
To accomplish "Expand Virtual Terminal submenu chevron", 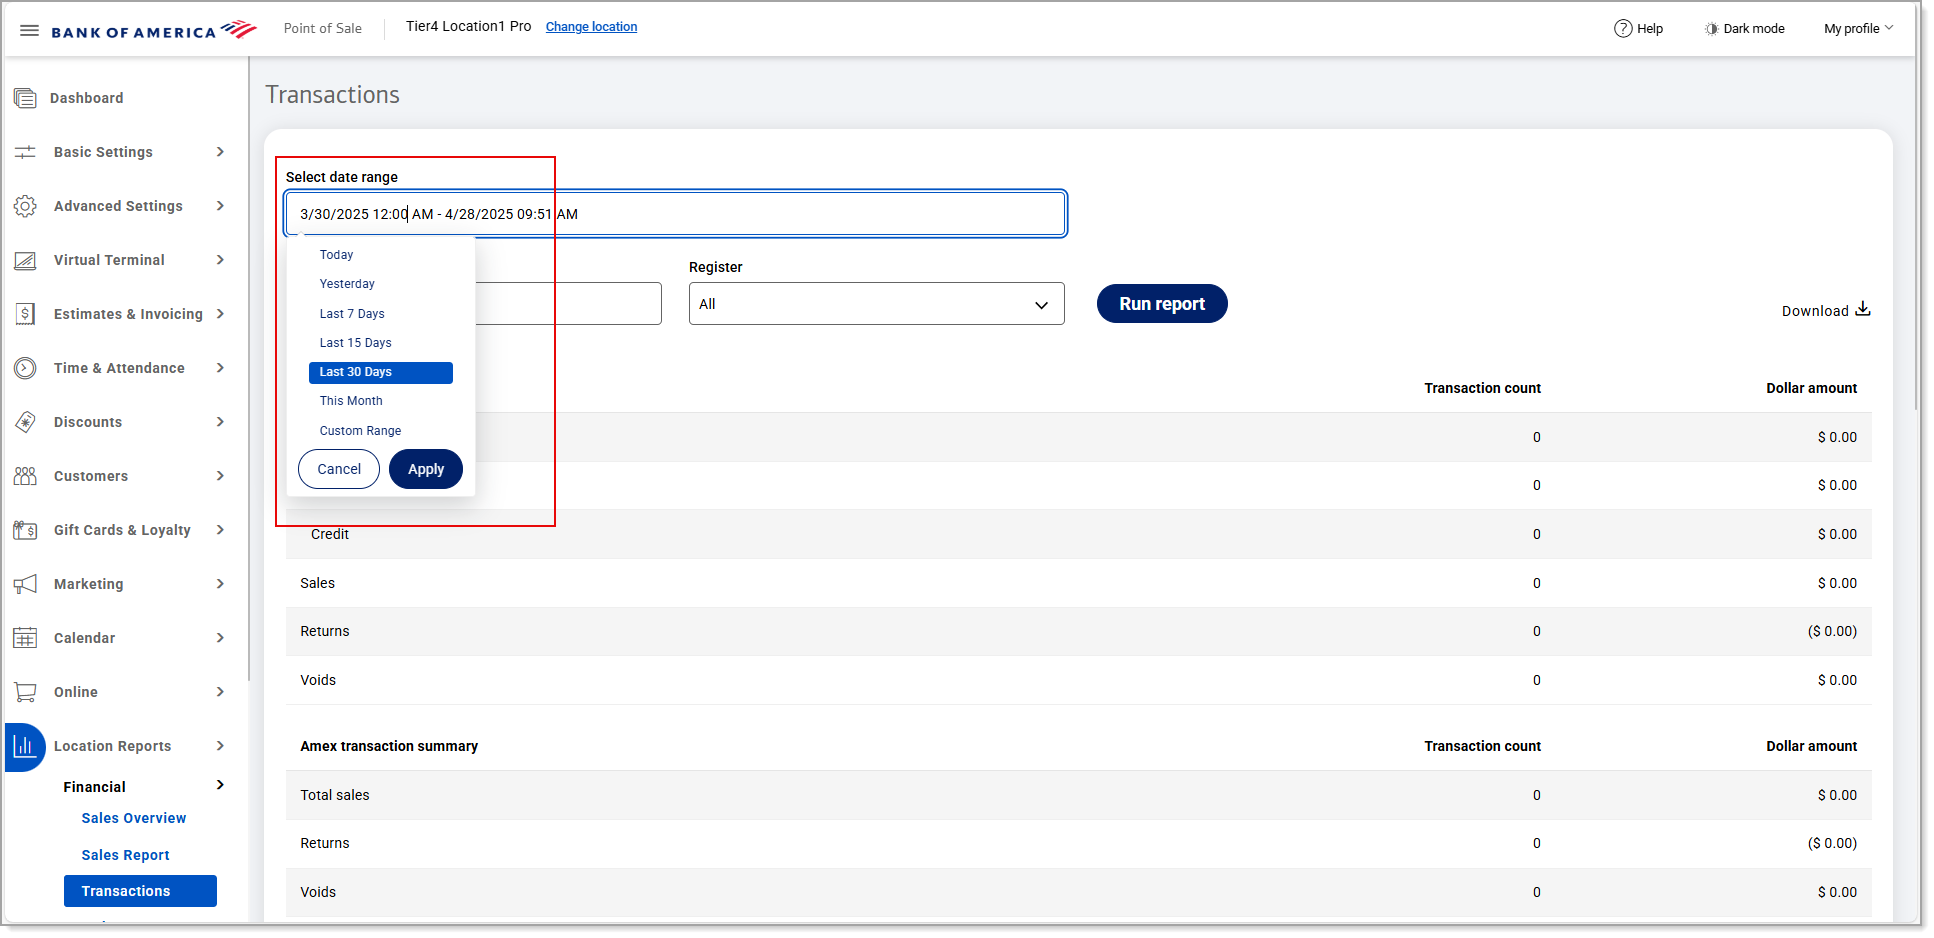I will [220, 260].
